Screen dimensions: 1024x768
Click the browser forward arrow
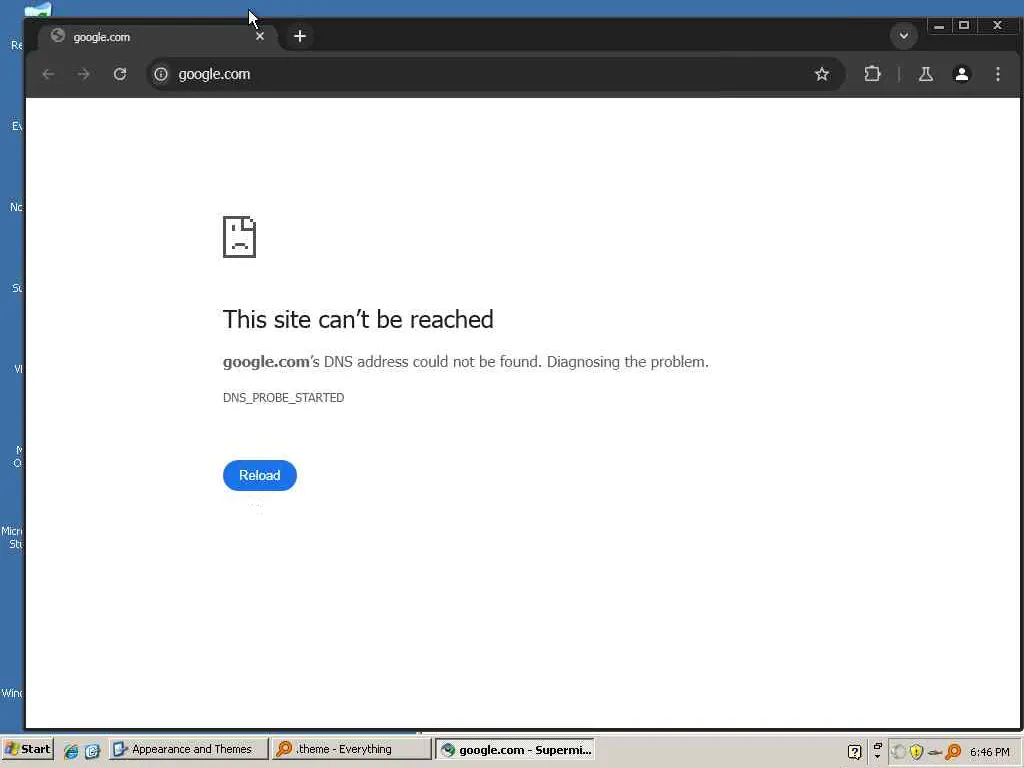[x=84, y=74]
